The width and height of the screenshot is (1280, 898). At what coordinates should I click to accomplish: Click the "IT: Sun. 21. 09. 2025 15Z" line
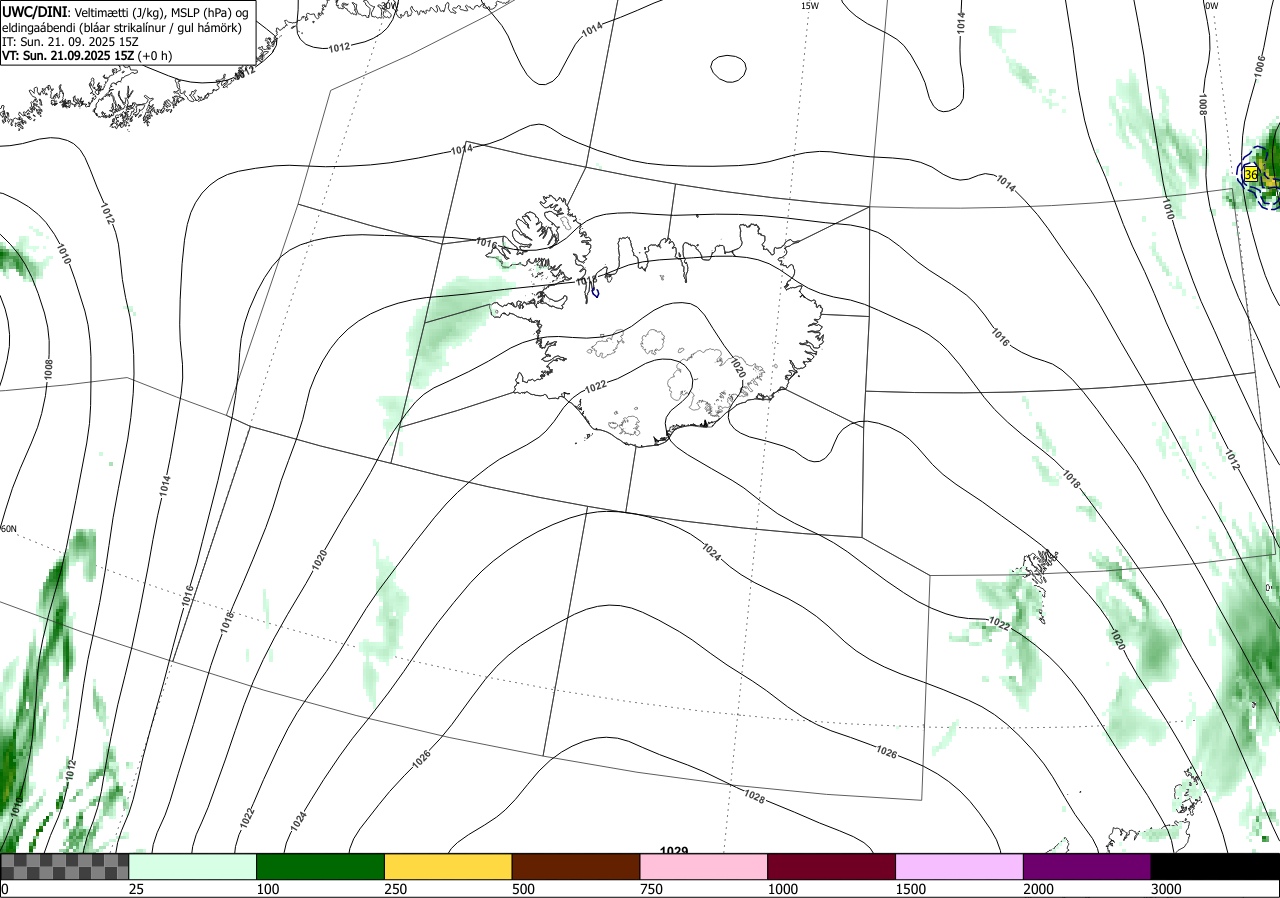coord(68,42)
